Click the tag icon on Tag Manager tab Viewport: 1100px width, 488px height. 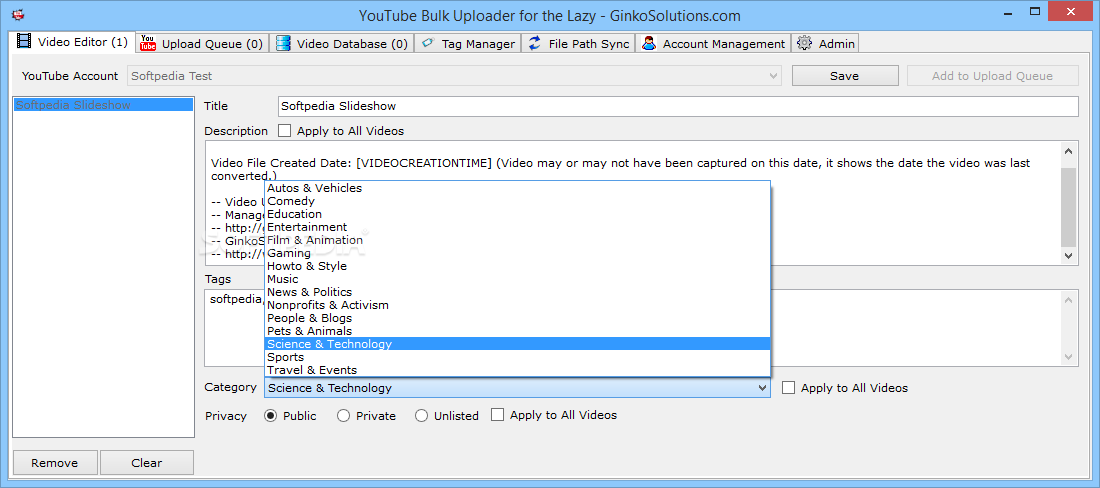428,43
